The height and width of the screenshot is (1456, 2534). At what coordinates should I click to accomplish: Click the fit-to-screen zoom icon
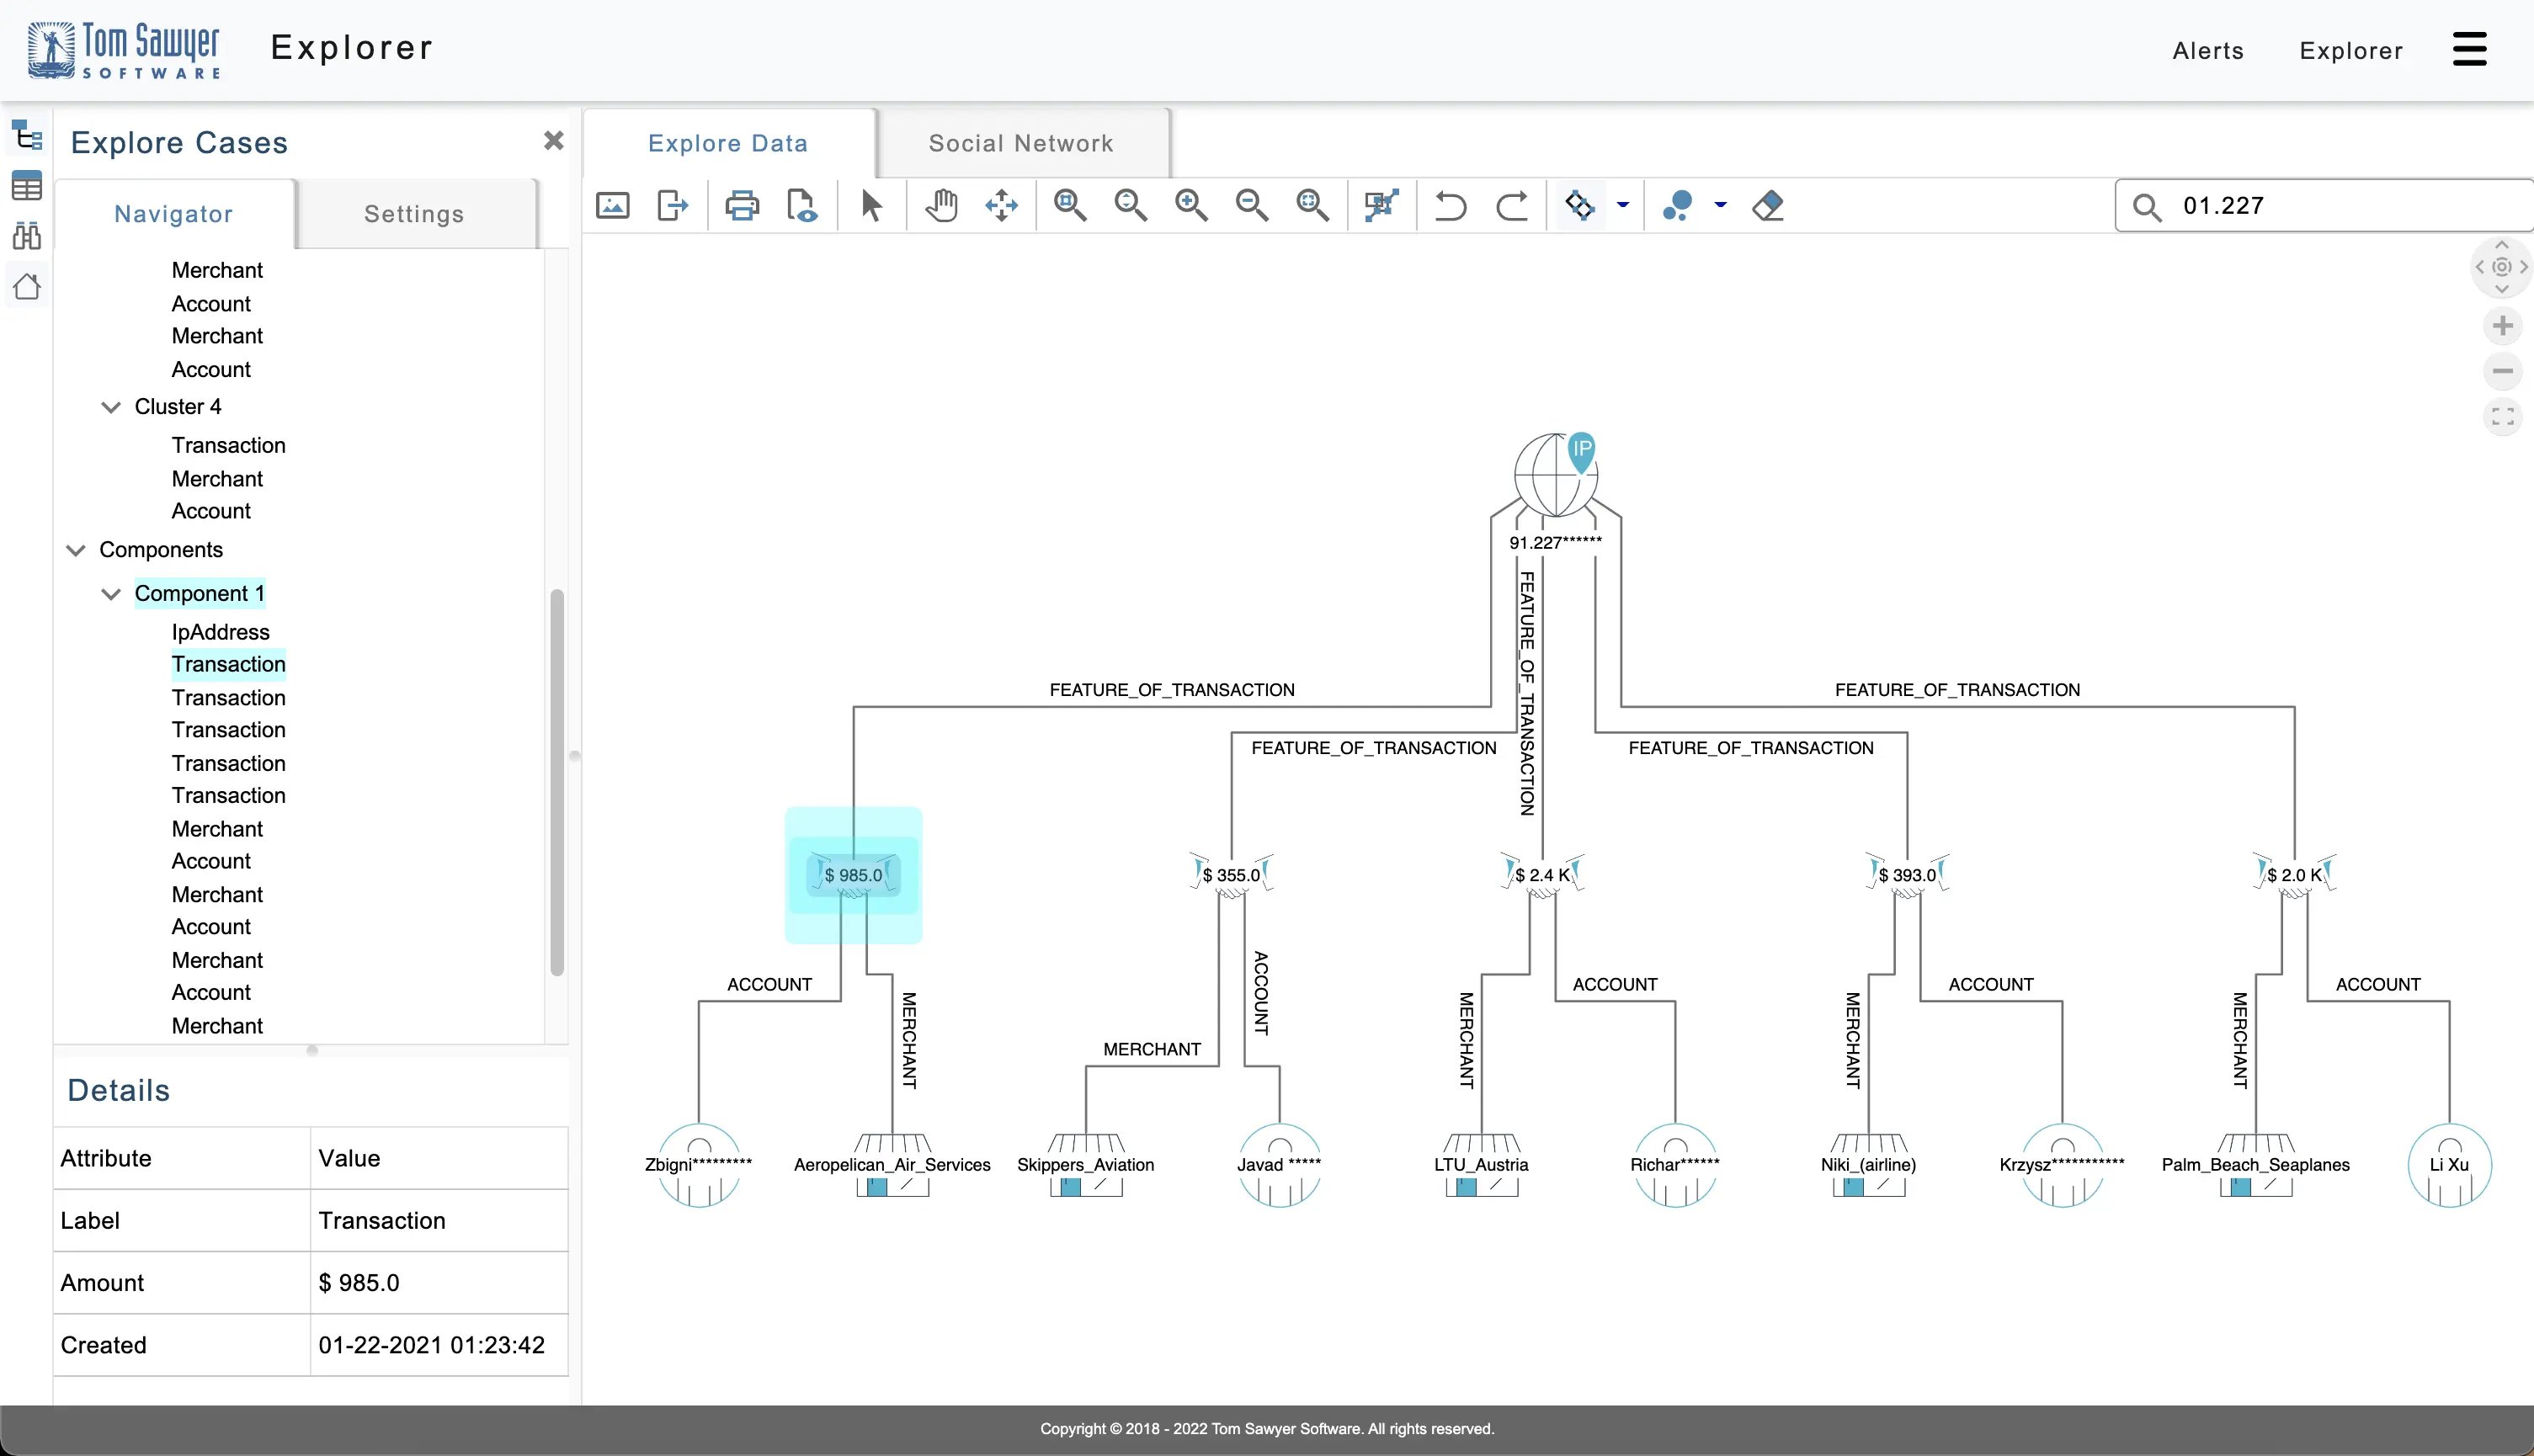pos(1312,205)
